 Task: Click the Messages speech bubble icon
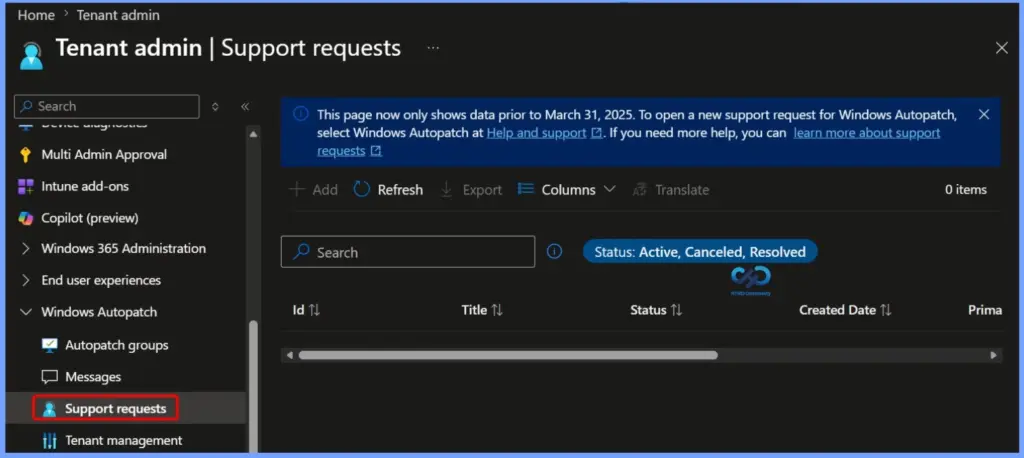tap(50, 377)
